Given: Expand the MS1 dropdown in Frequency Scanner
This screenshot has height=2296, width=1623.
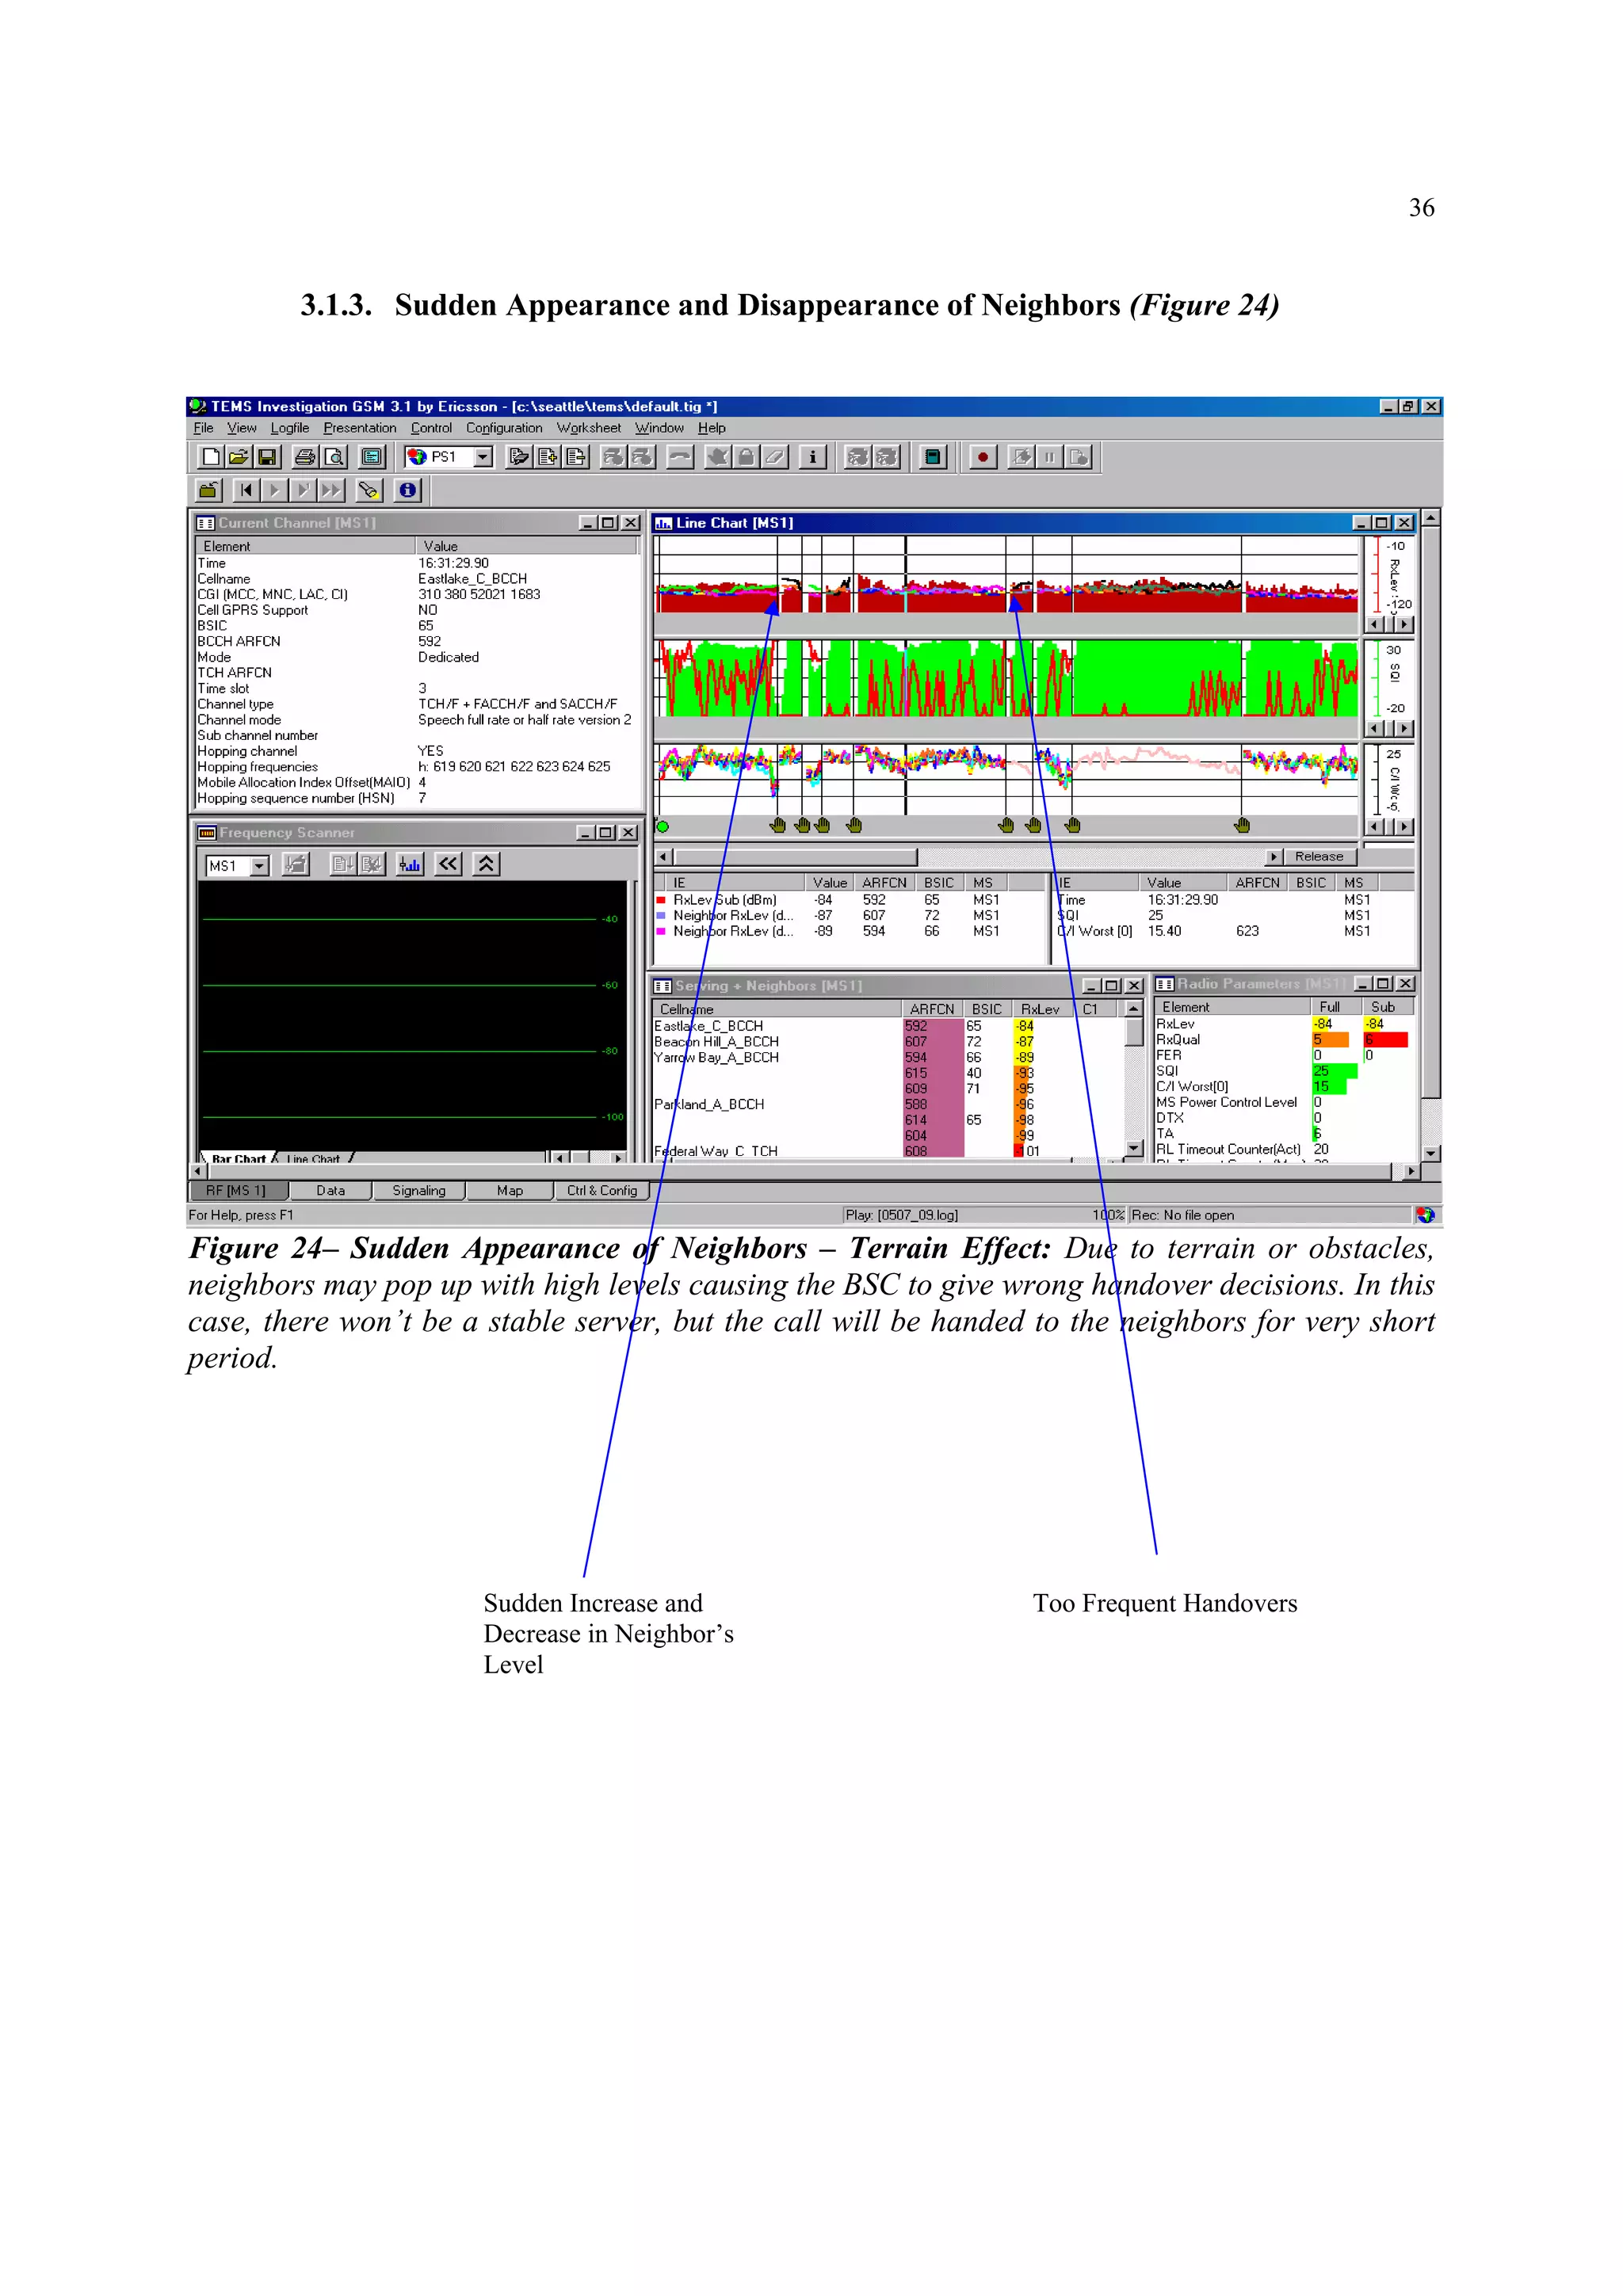Looking at the screenshot, I should [x=260, y=866].
